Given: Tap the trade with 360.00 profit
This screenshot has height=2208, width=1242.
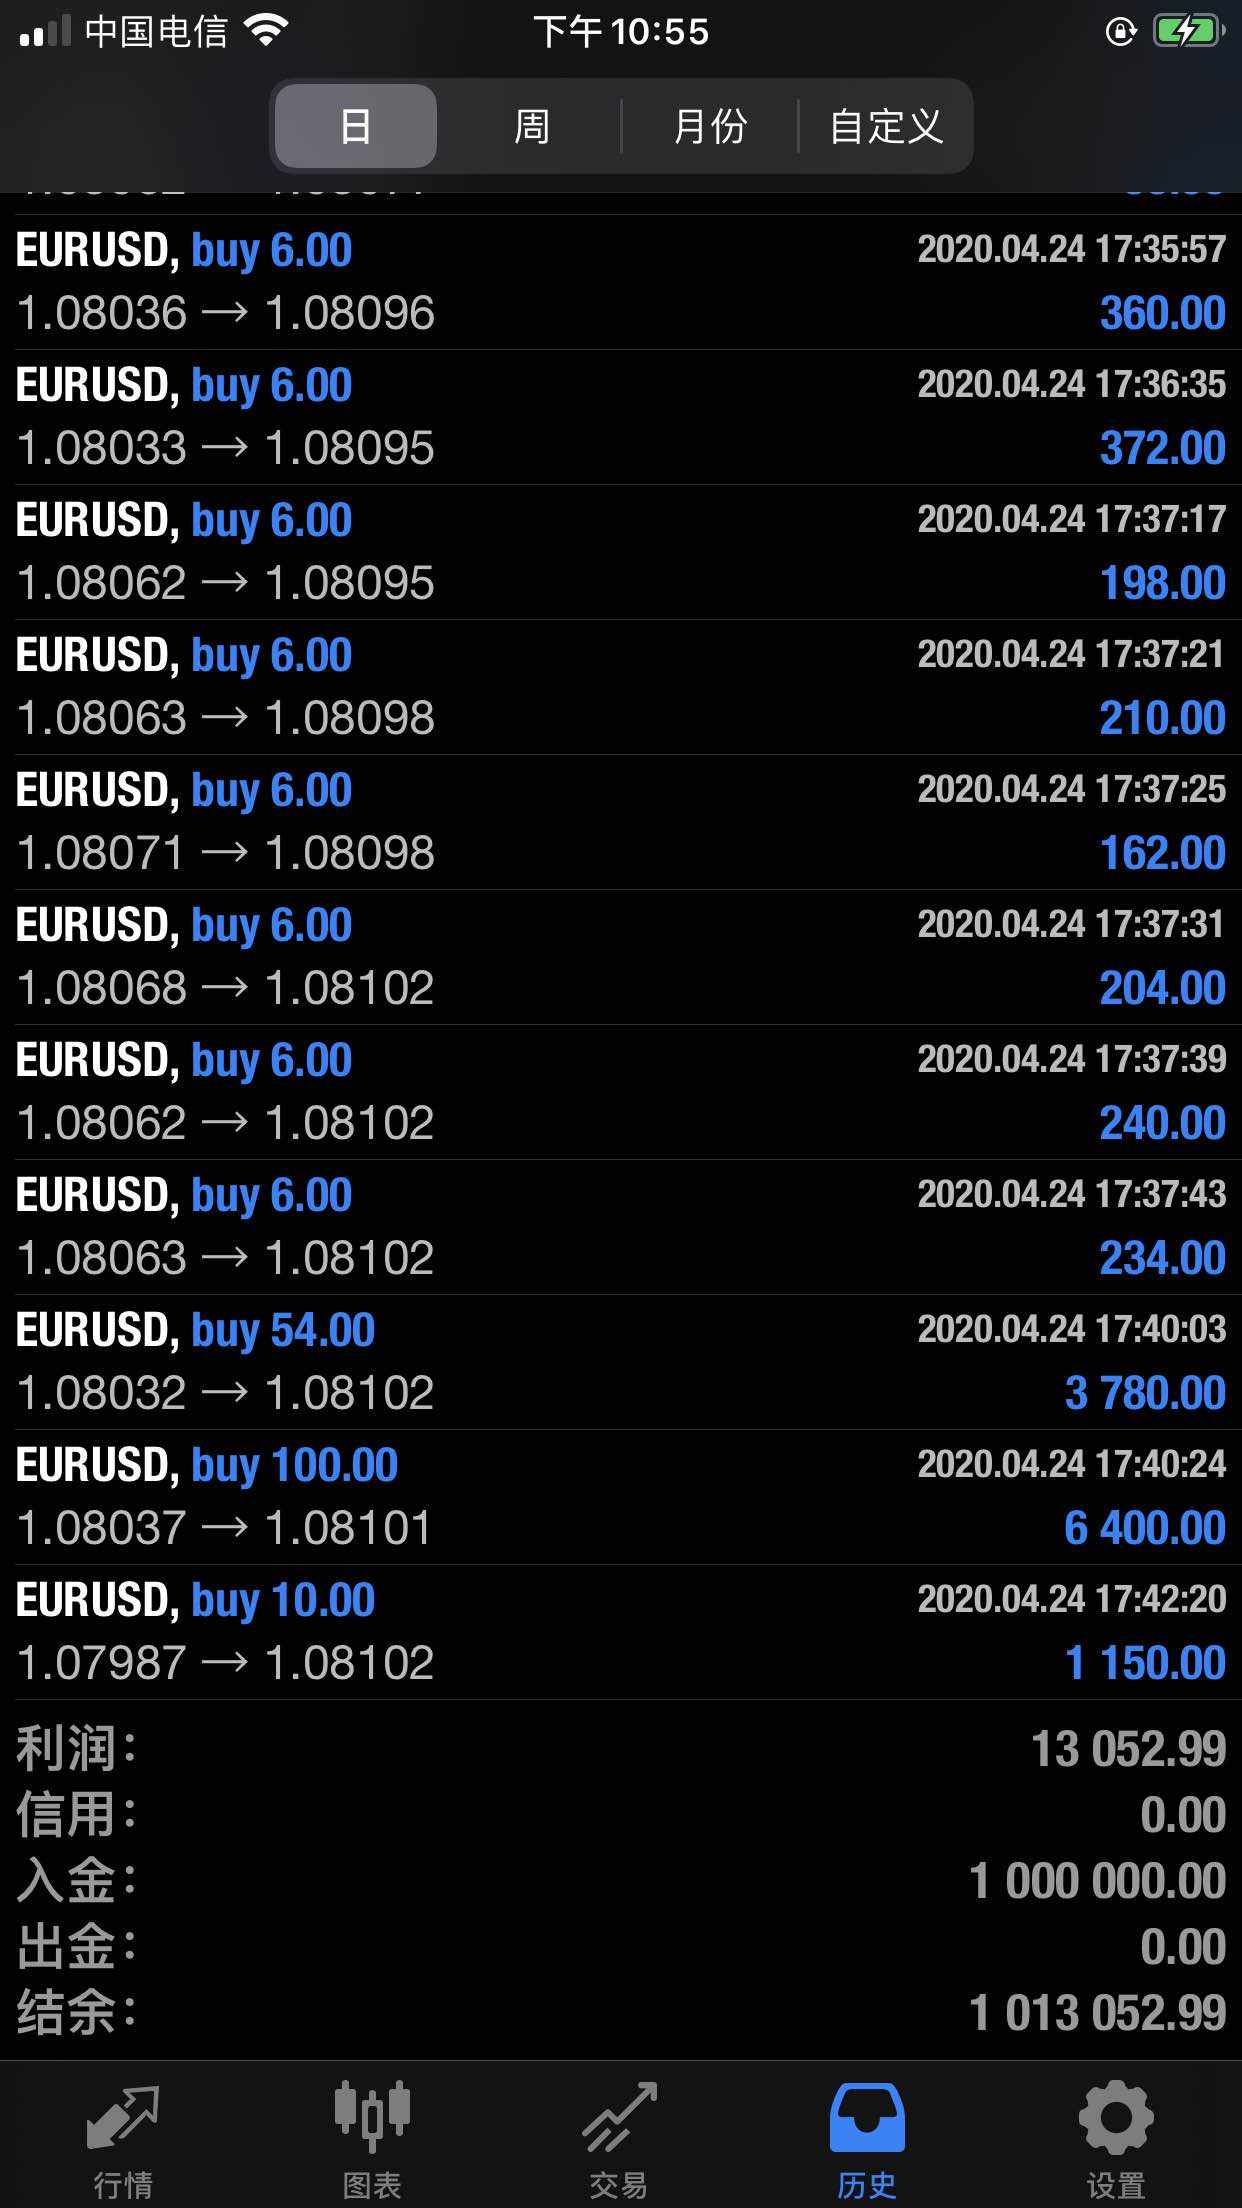Looking at the screenshot, I should pyautogui.click(x=620, y=282).
